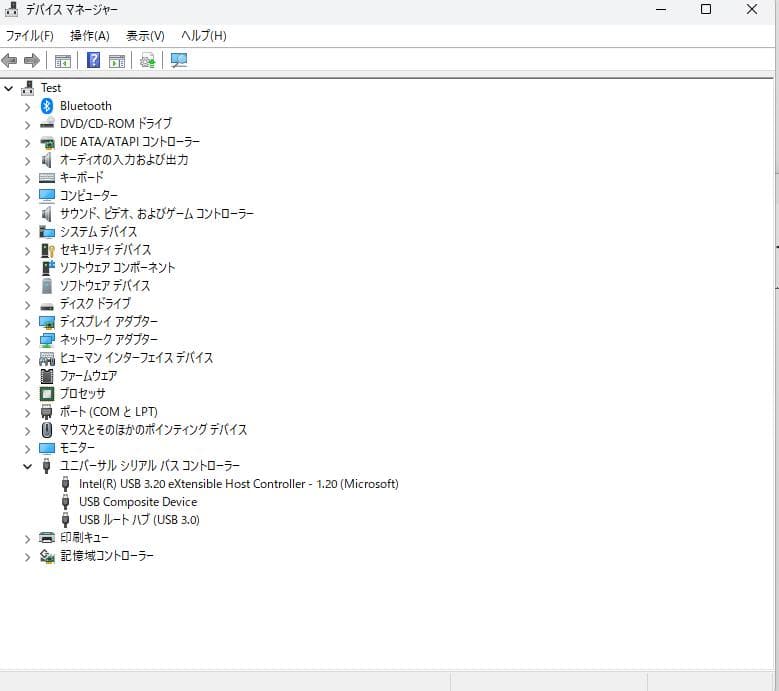The height and width of the screenshot is (691, 779).
Task: Expand the システム デバイス arrow
Action: coord(27,232)
